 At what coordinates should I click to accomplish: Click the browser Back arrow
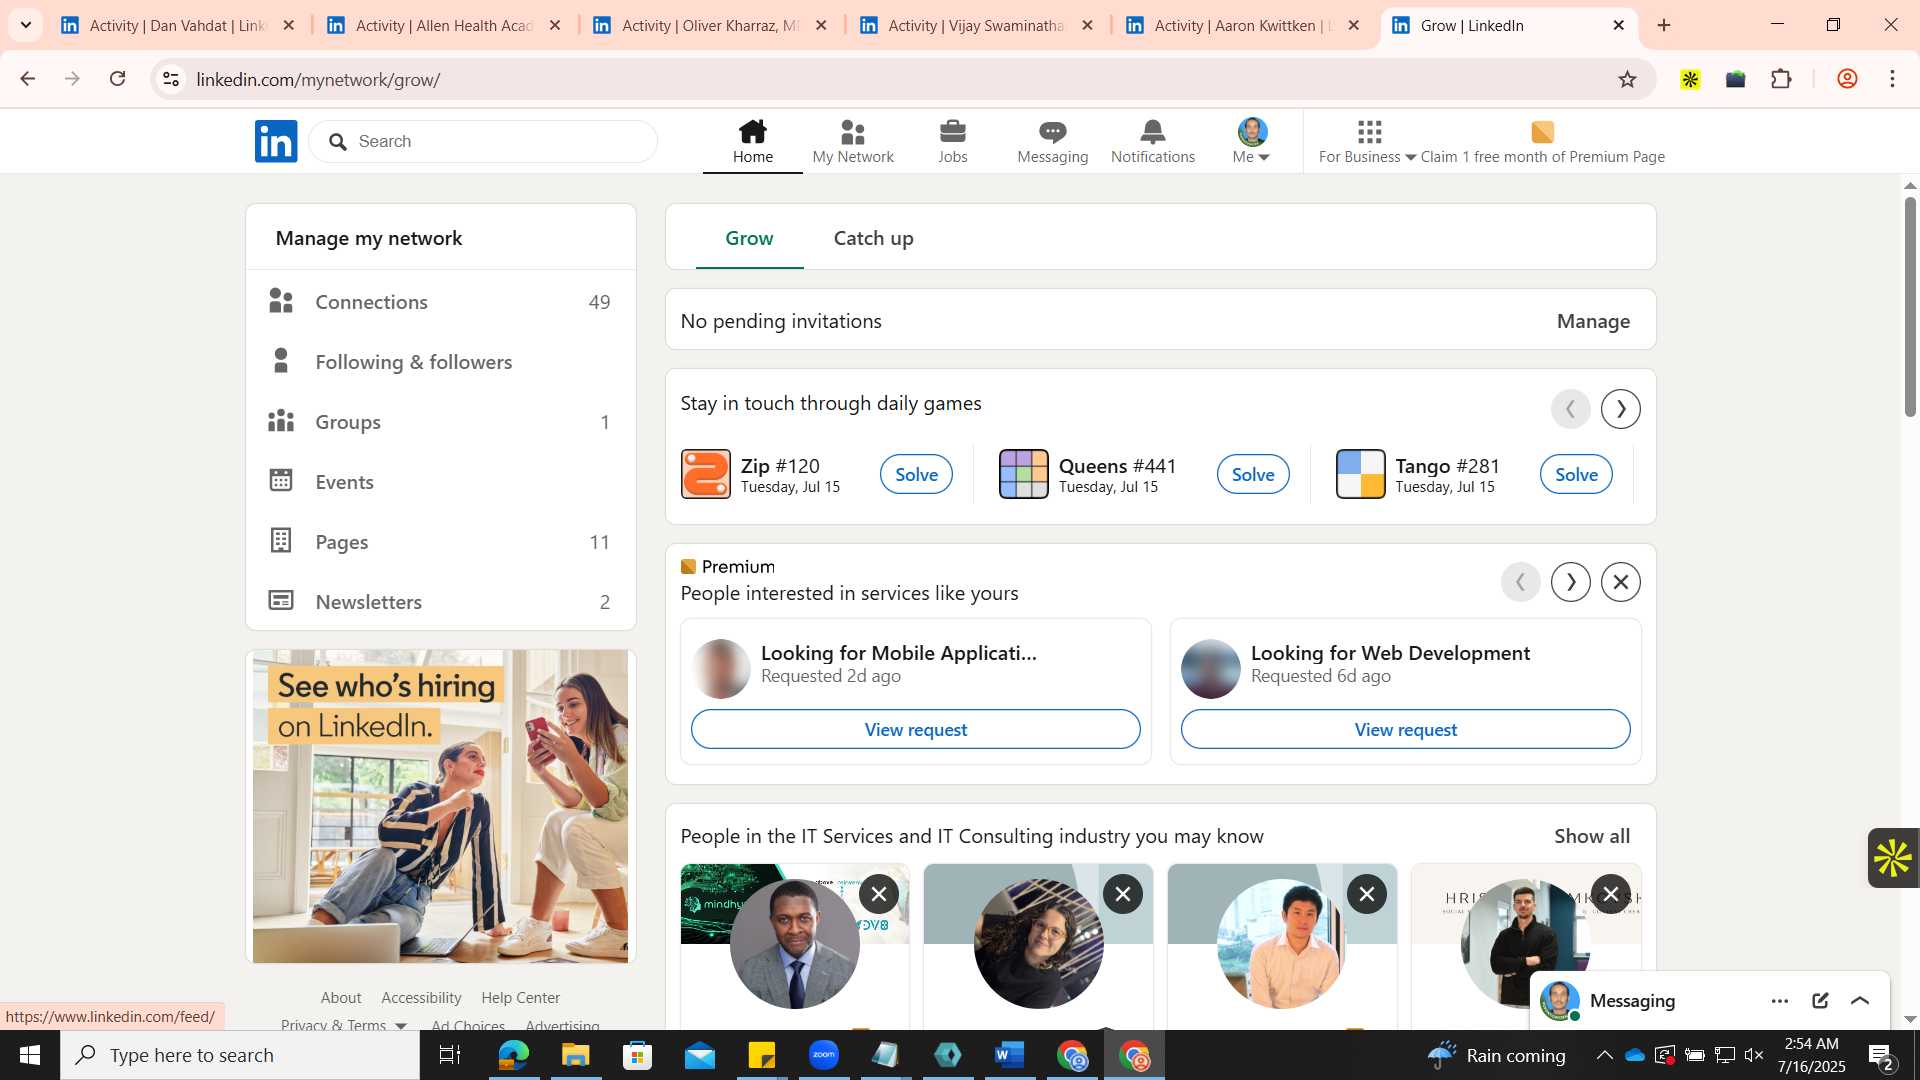(x=27, y=79)
